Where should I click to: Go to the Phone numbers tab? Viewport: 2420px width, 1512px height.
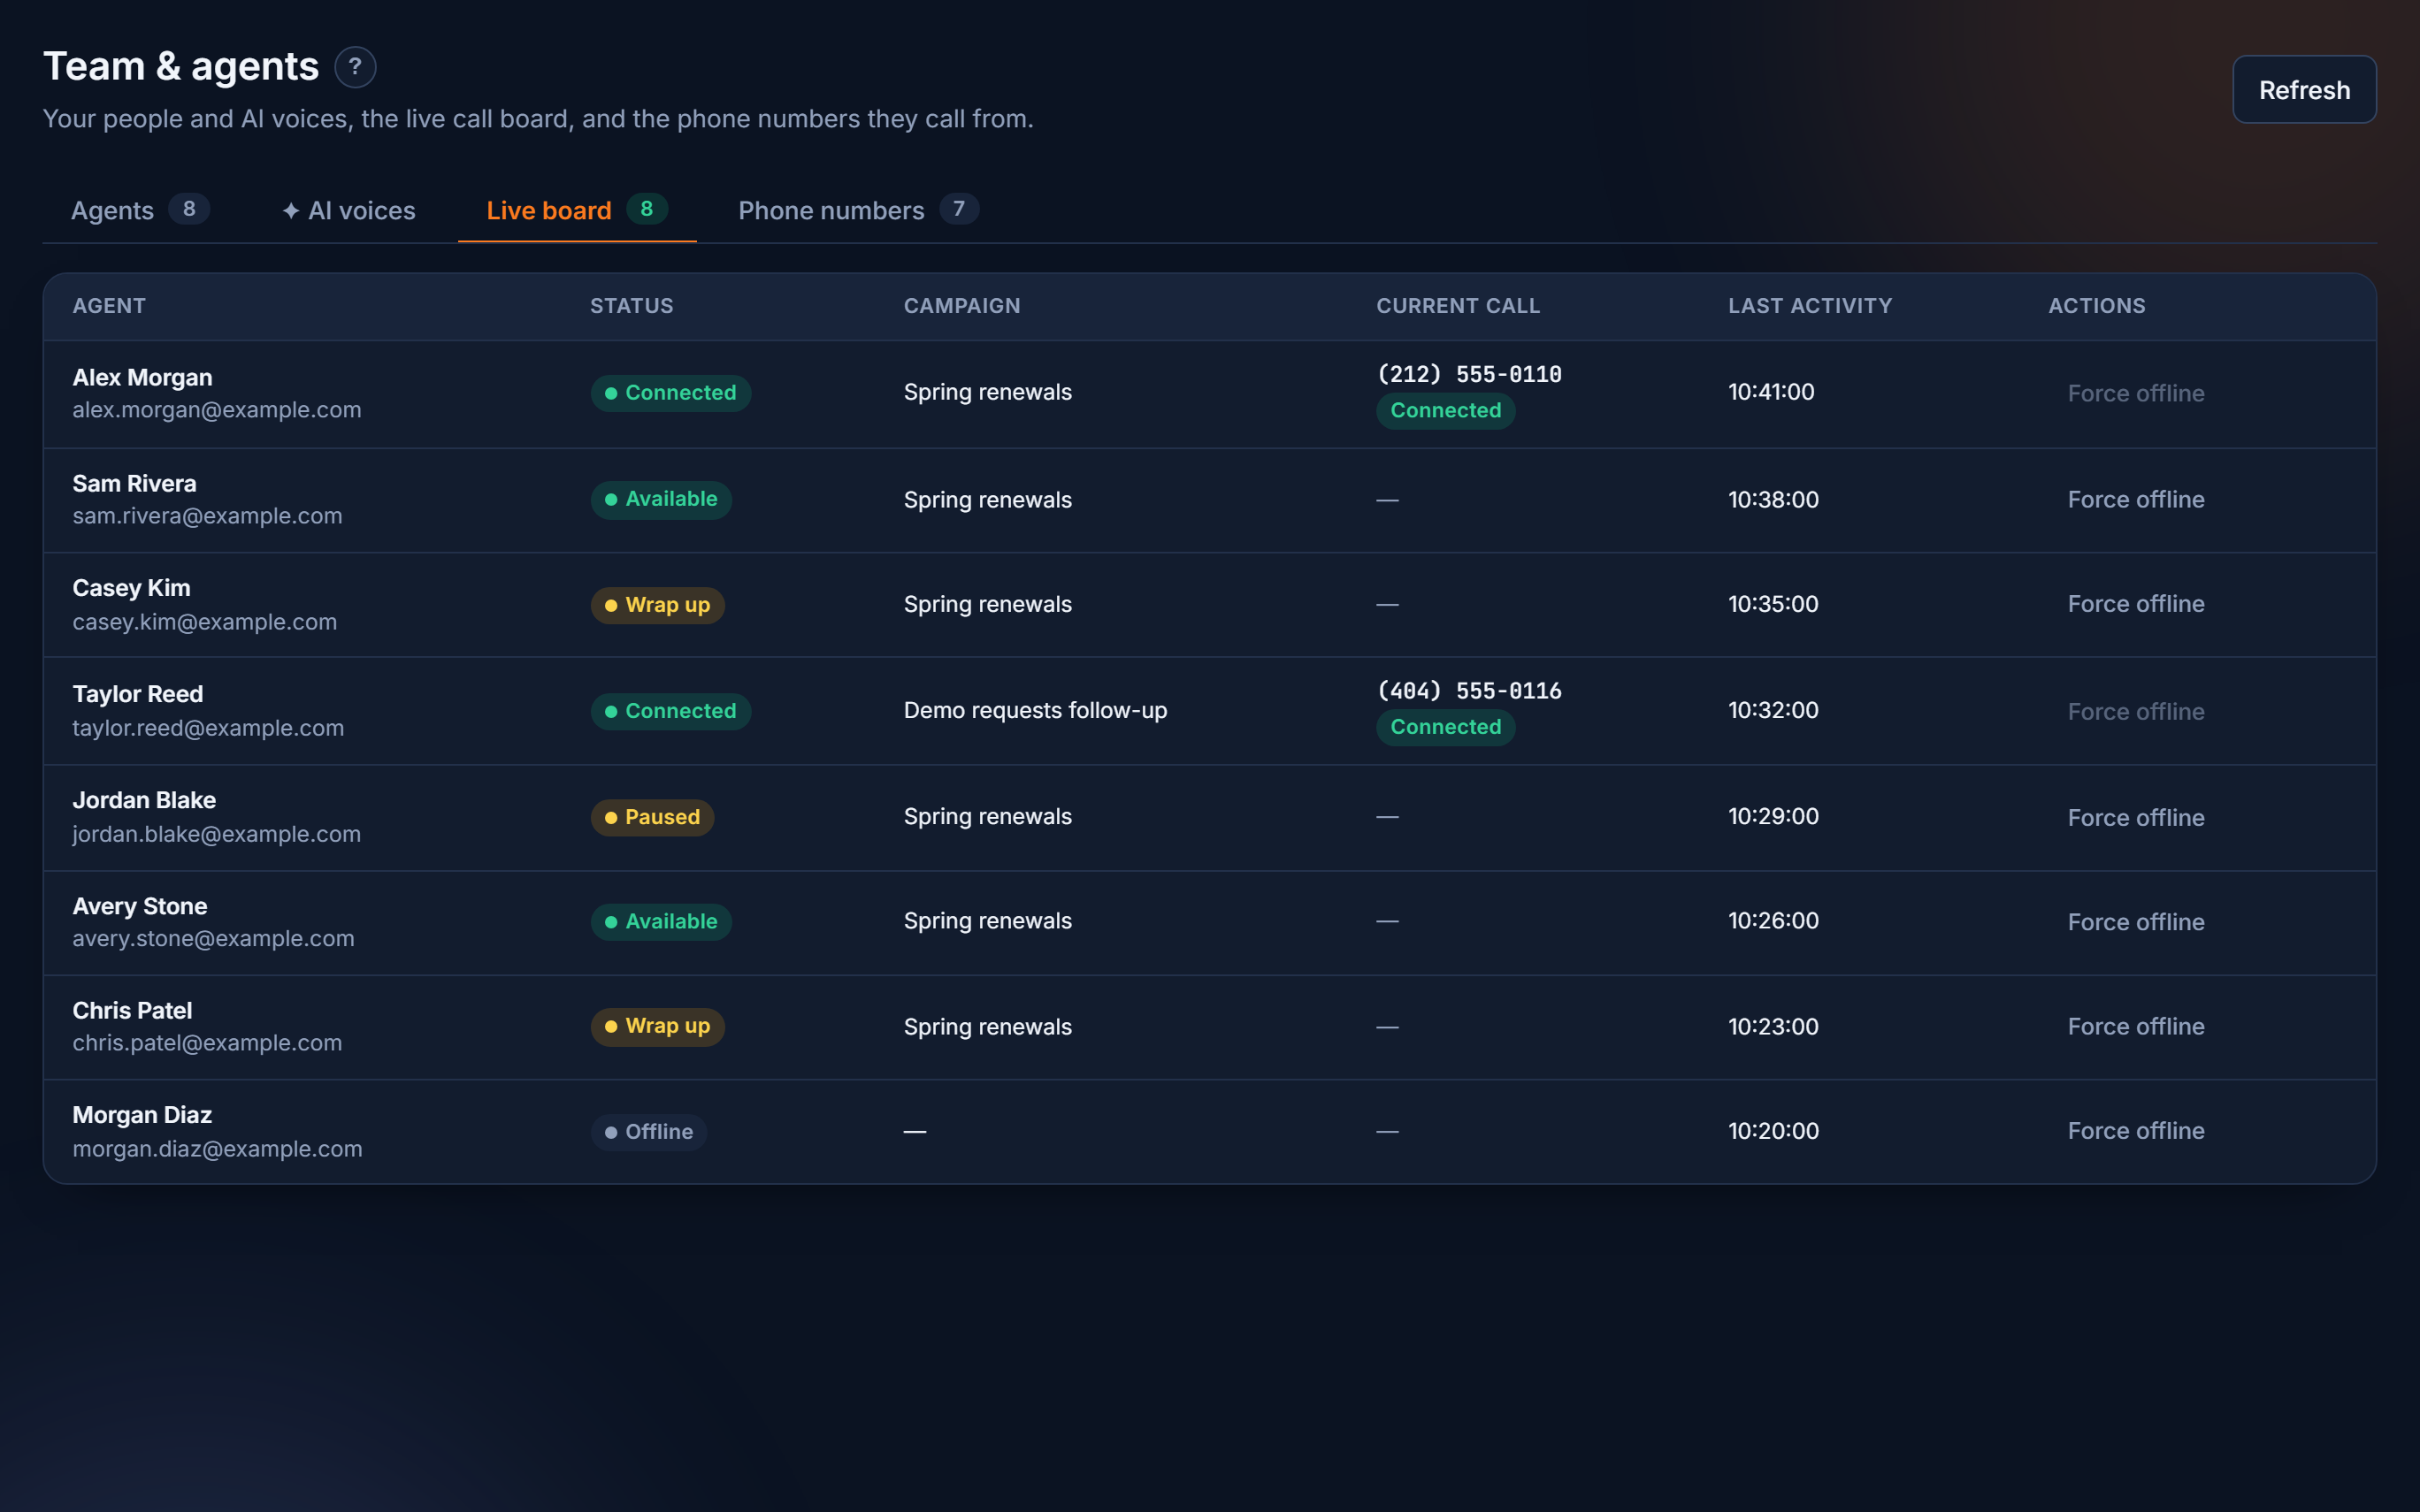click(x=858, y=210)
